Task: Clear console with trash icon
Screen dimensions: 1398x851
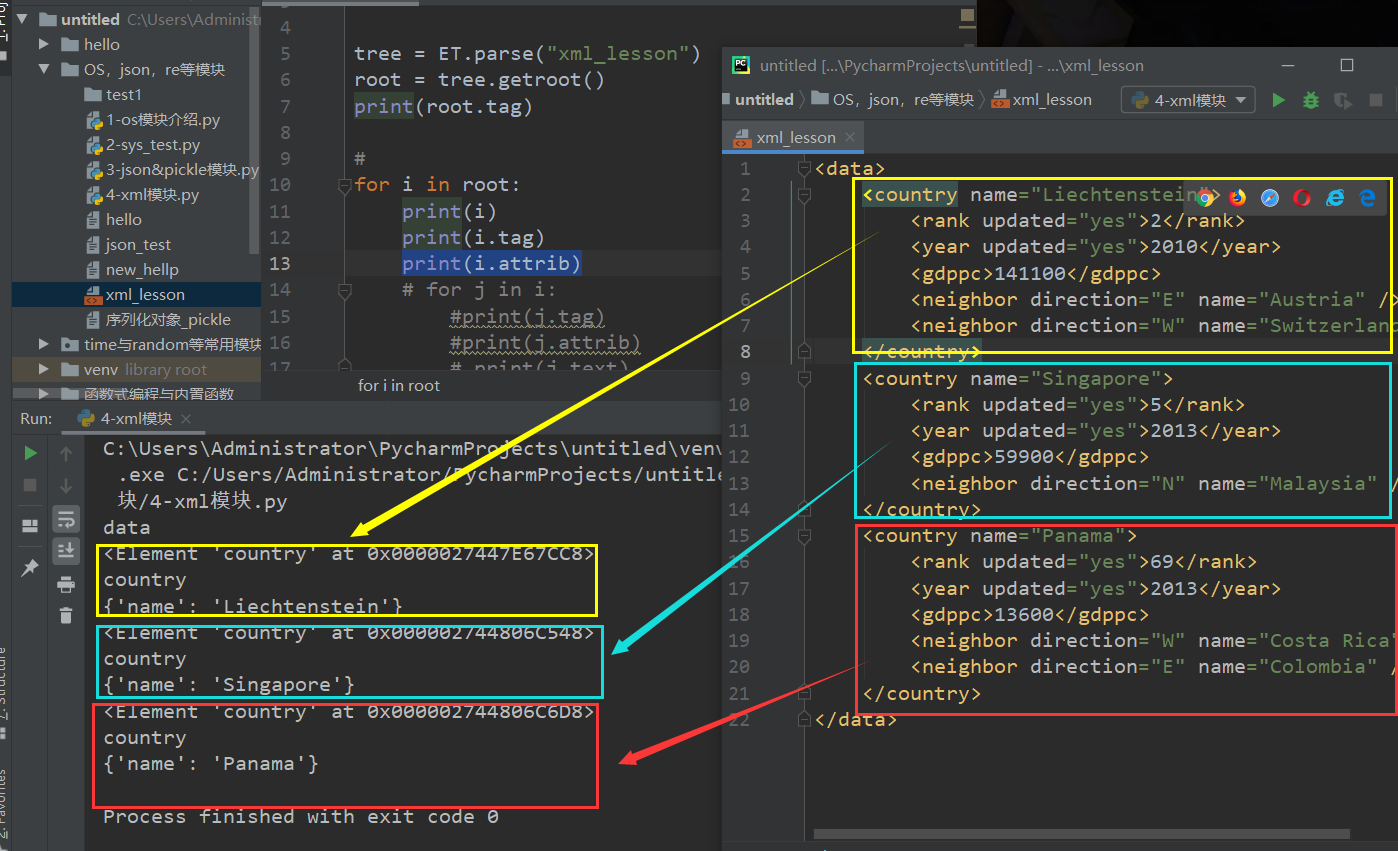Action: tap(66, 615)
